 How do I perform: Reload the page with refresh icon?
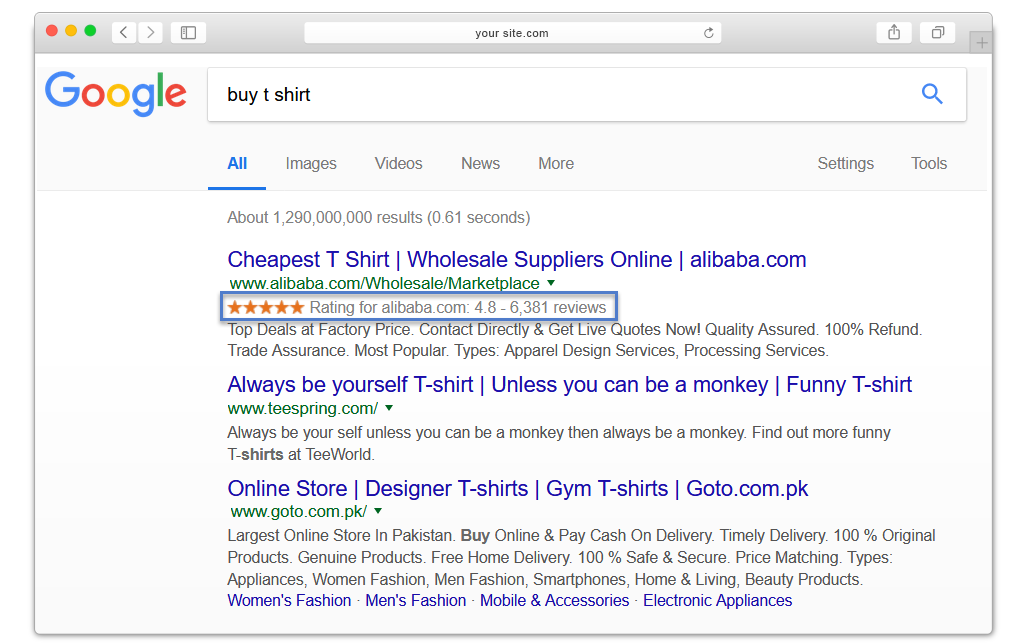709,33
